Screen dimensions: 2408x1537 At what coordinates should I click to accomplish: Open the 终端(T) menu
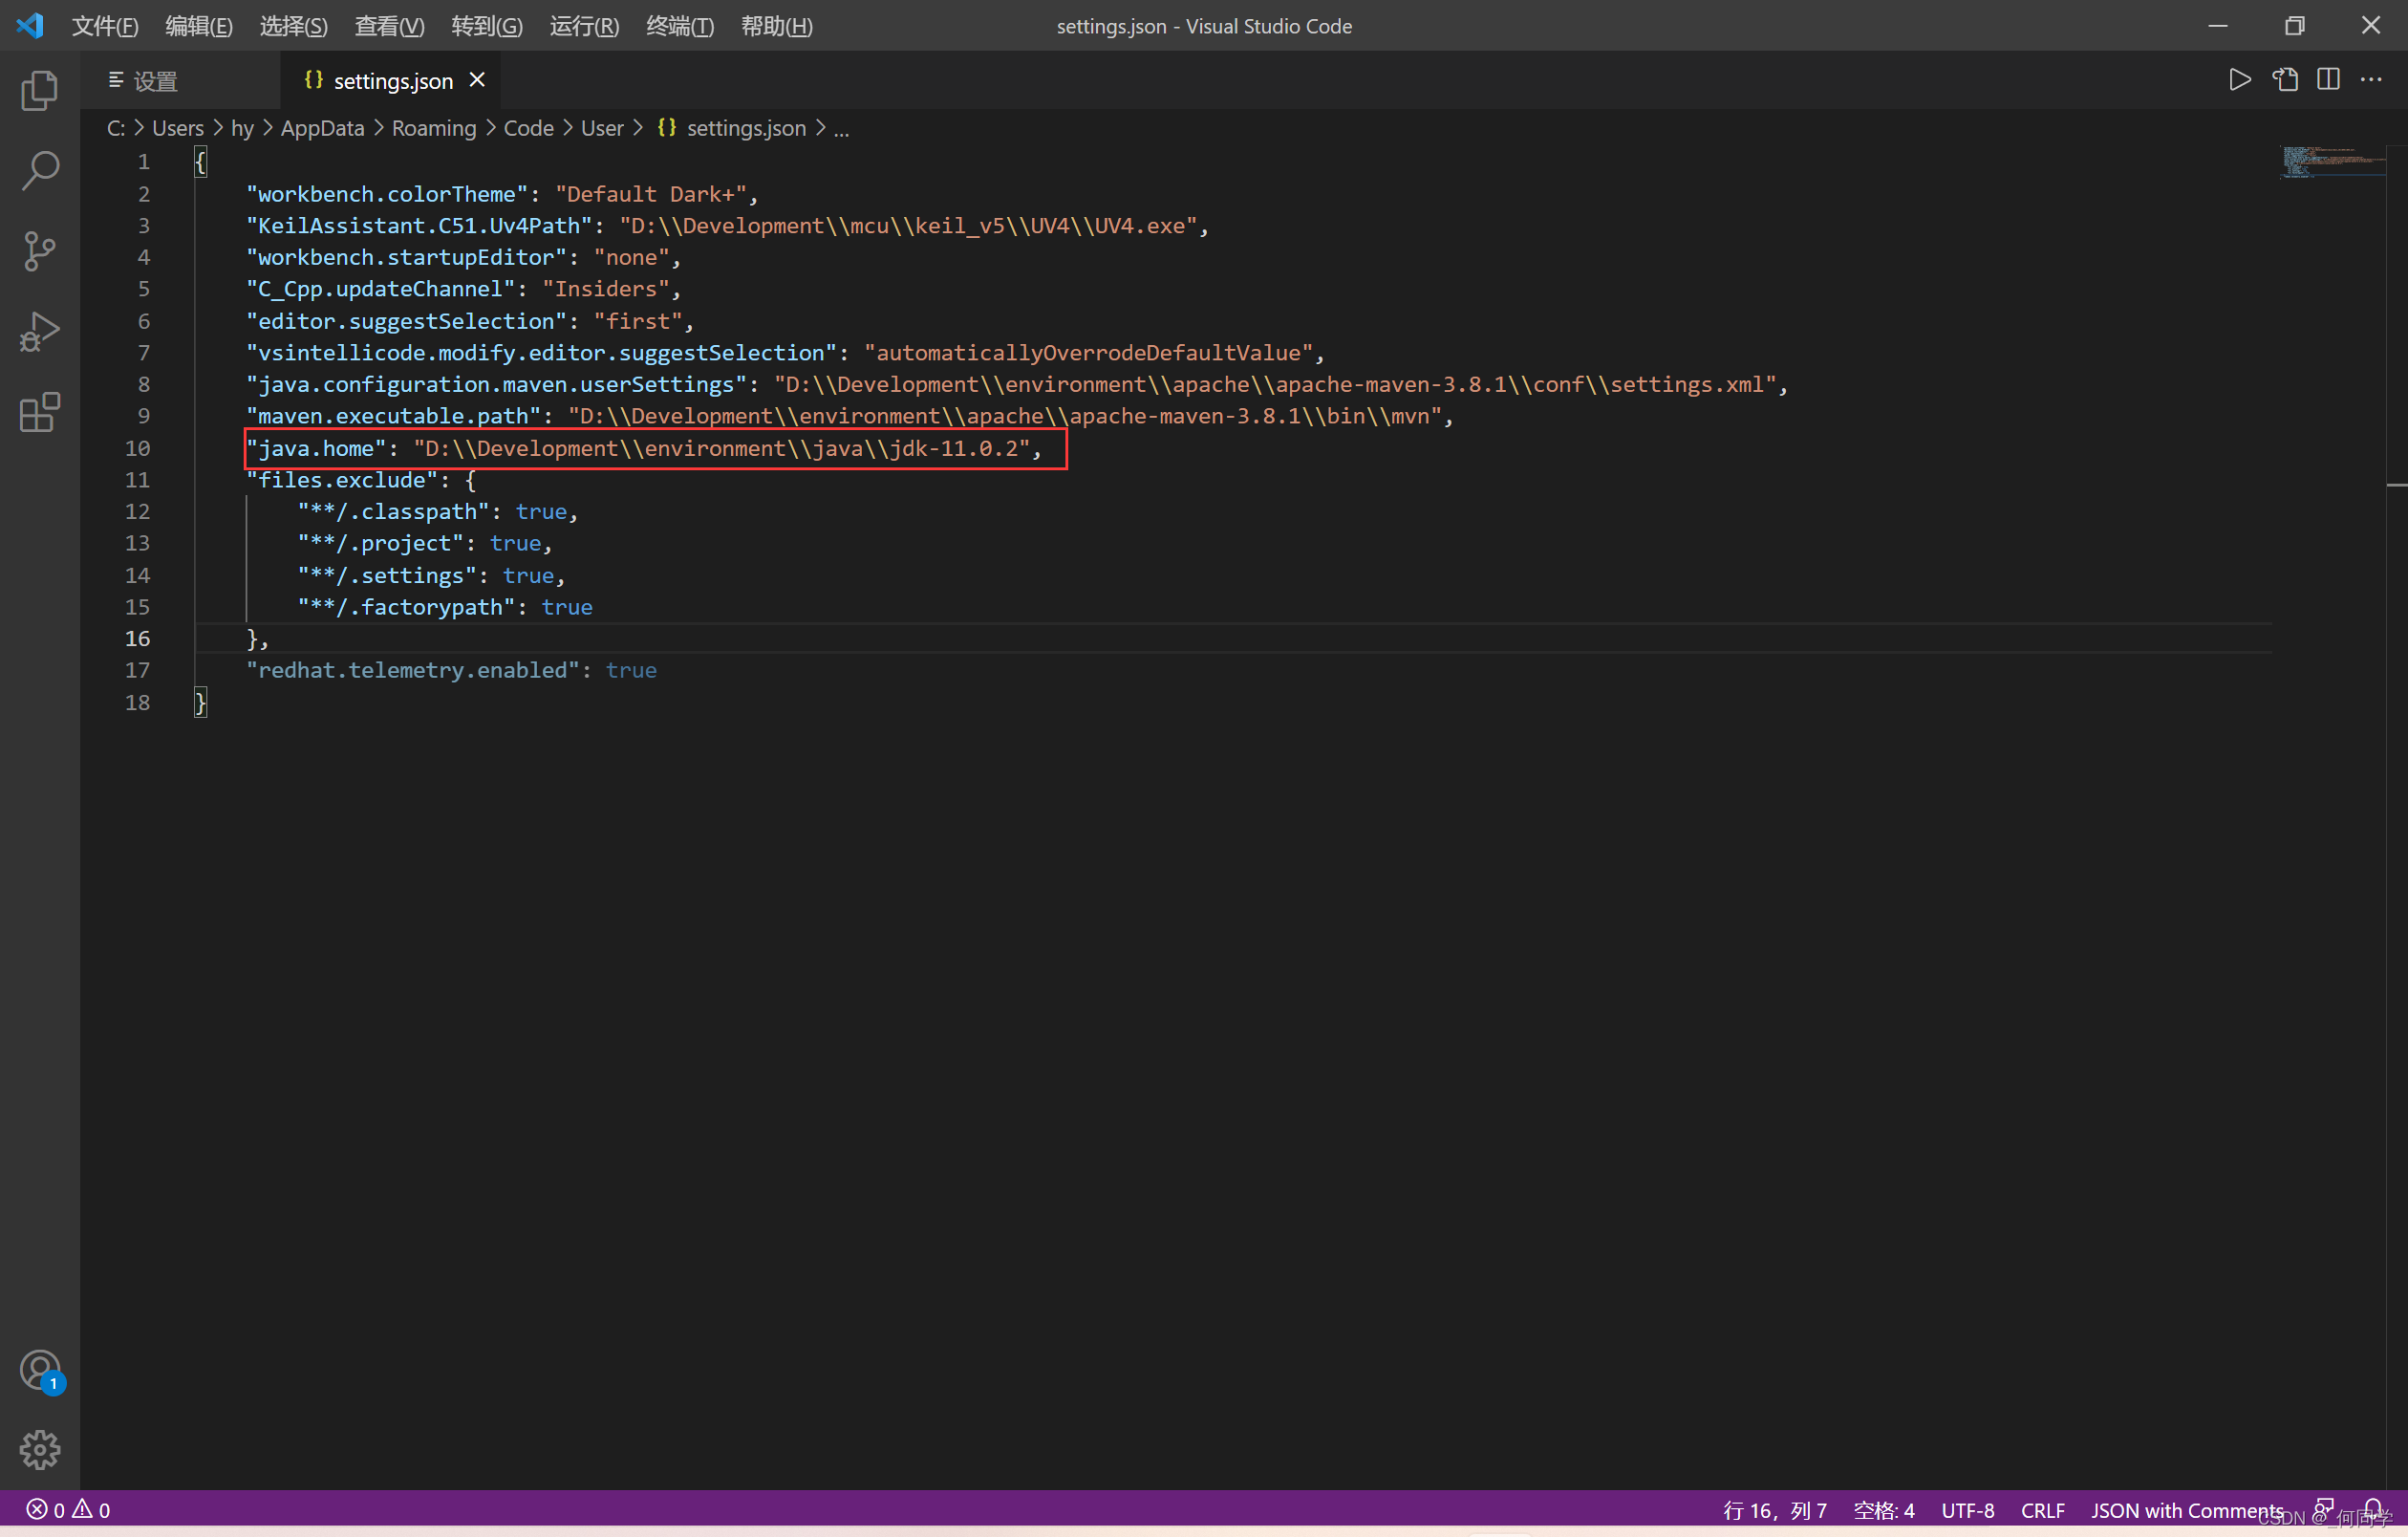679,26
